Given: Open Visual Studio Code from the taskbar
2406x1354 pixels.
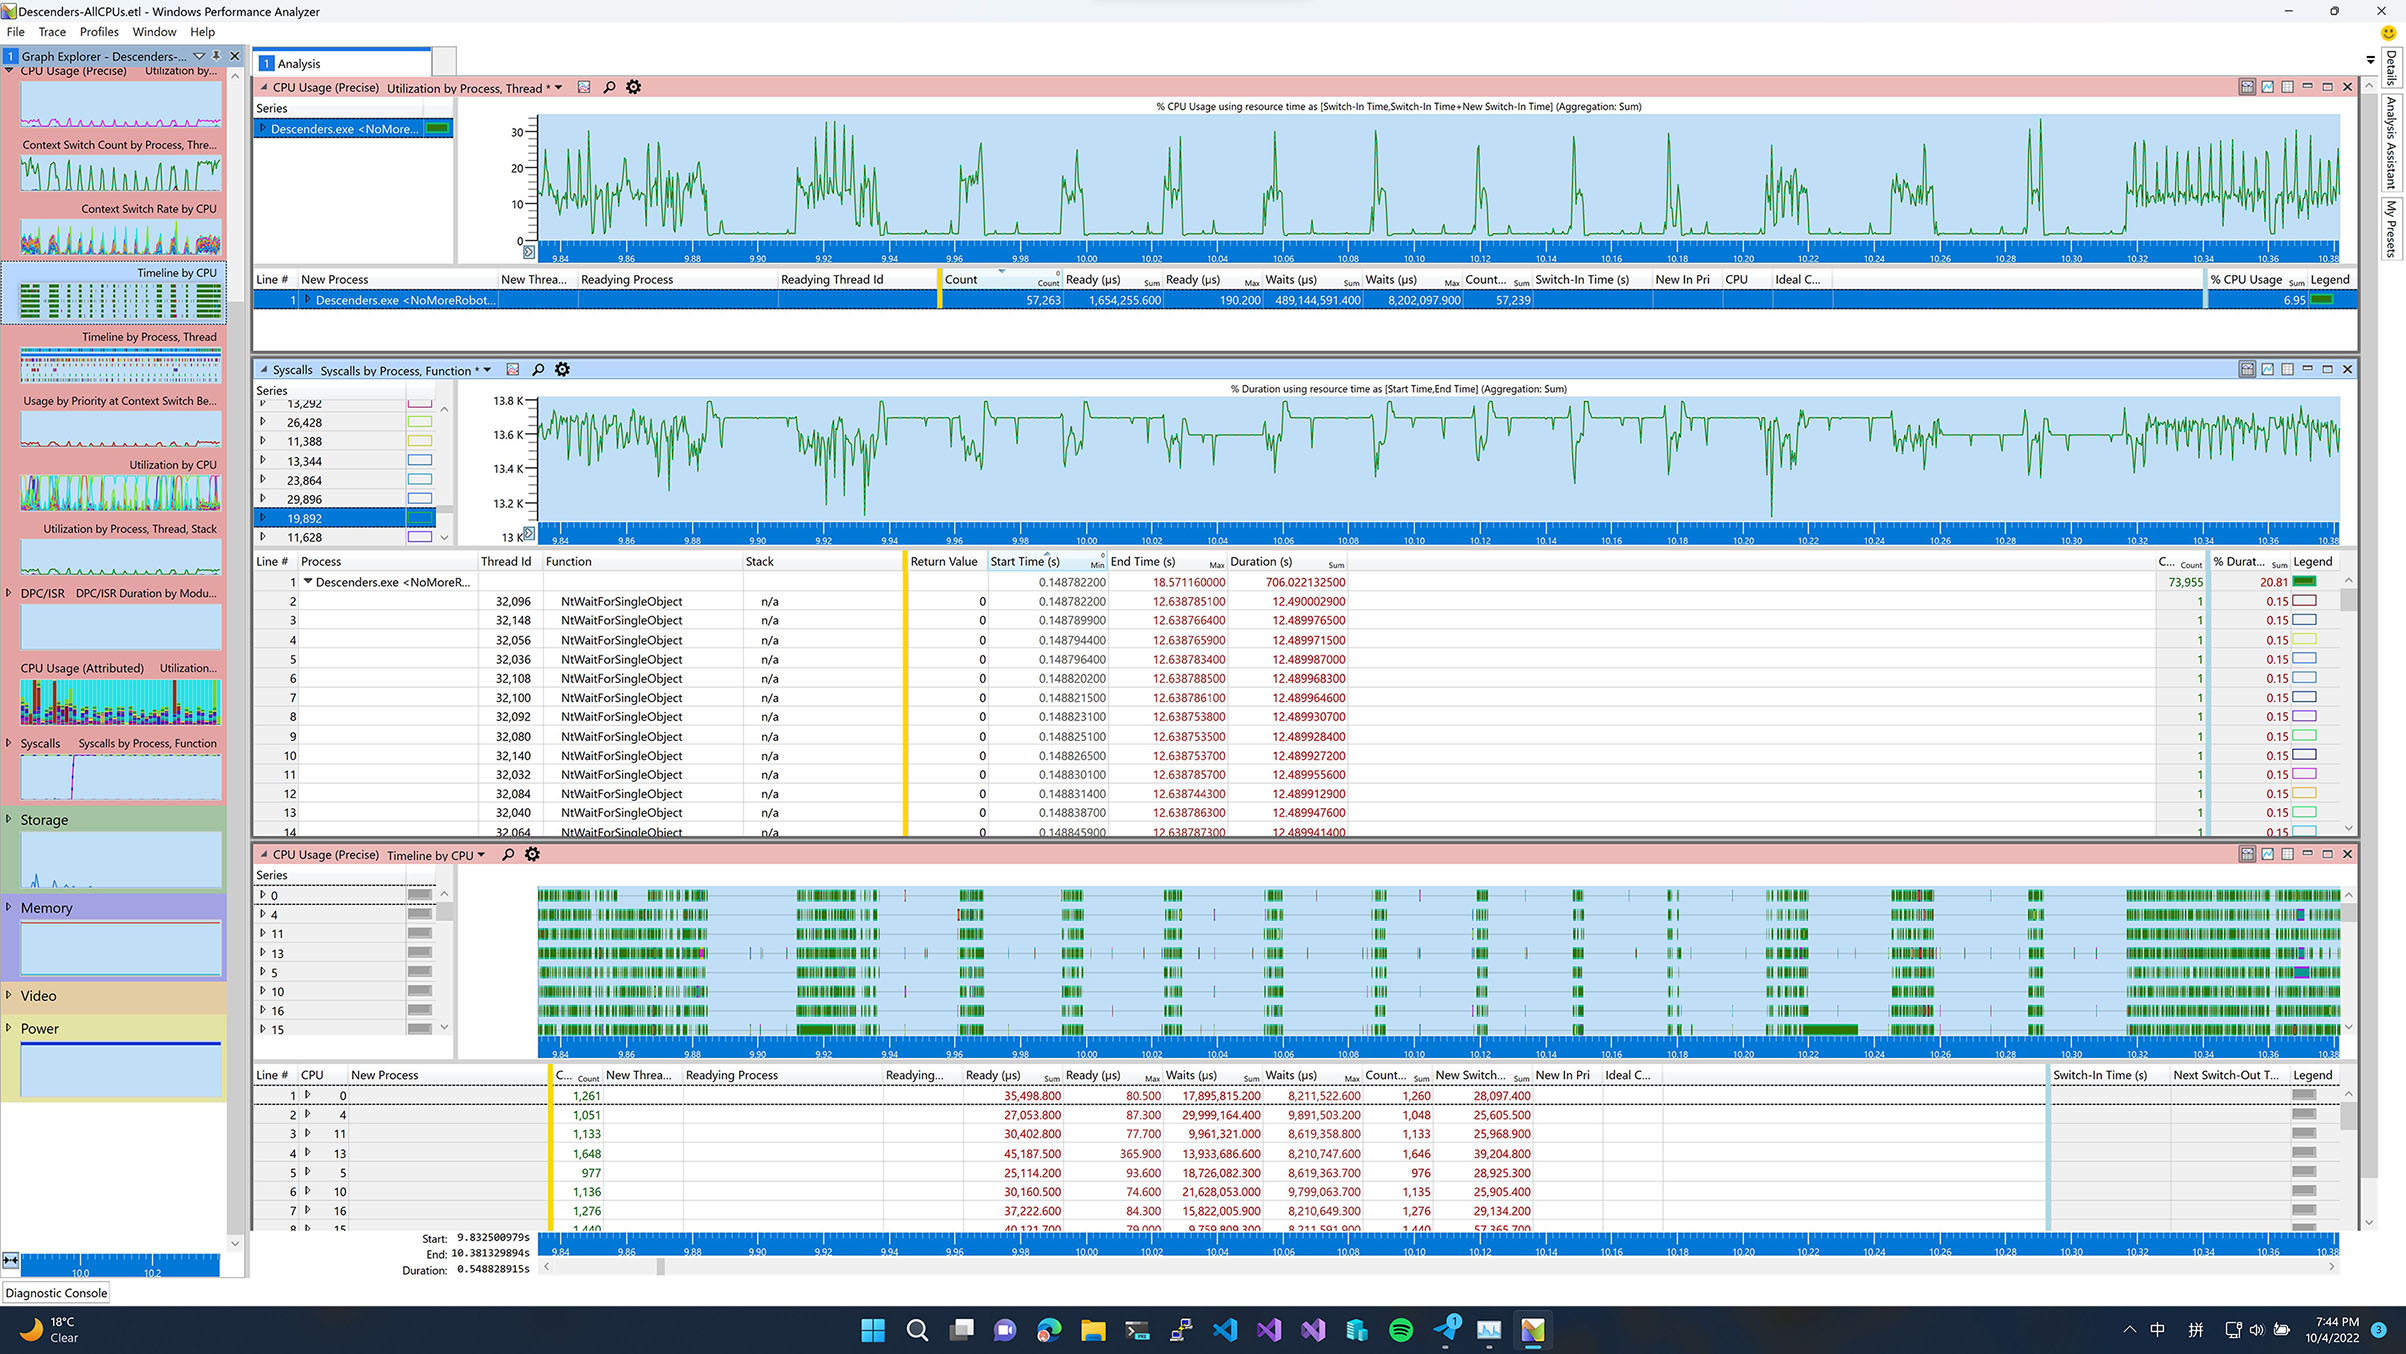Looking at the screenshot, I should 1224,1330.
